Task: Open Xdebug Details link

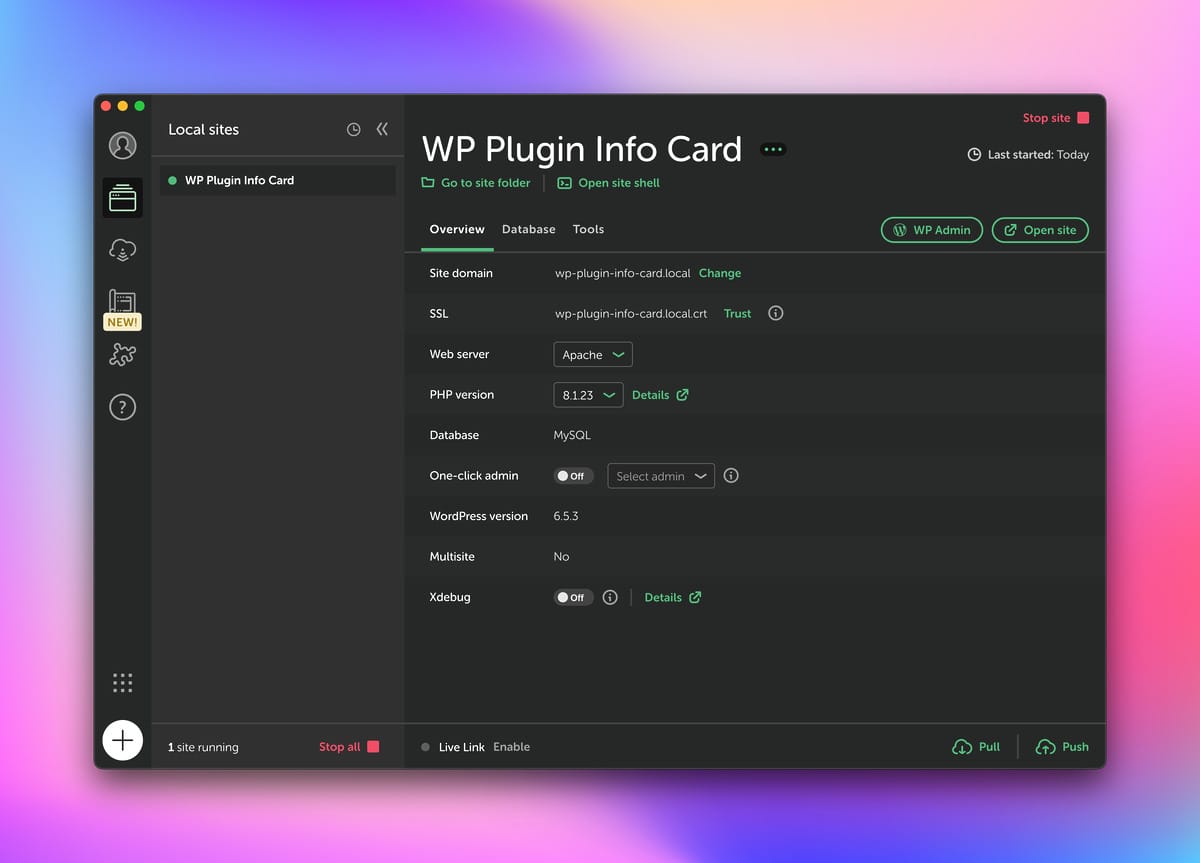Action: click(673, 597)
